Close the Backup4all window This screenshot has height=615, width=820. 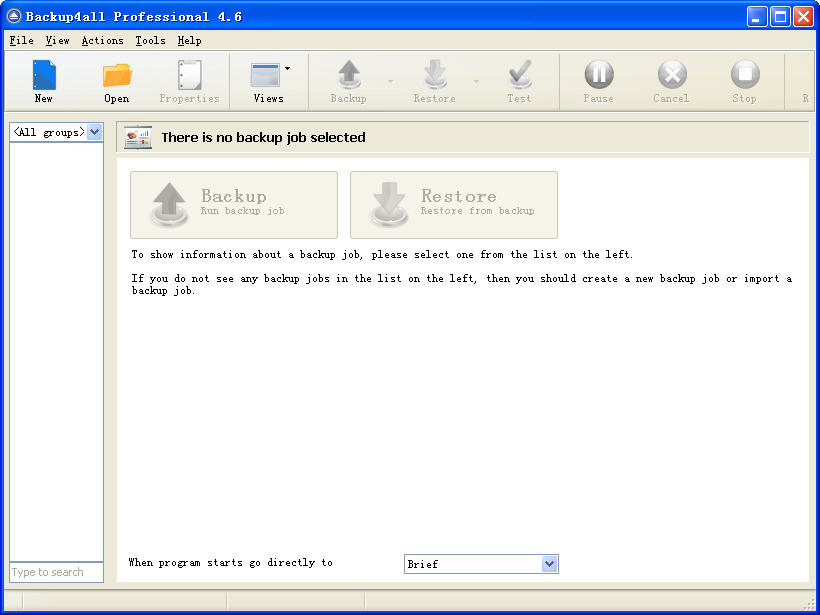[x=803, y=17]
